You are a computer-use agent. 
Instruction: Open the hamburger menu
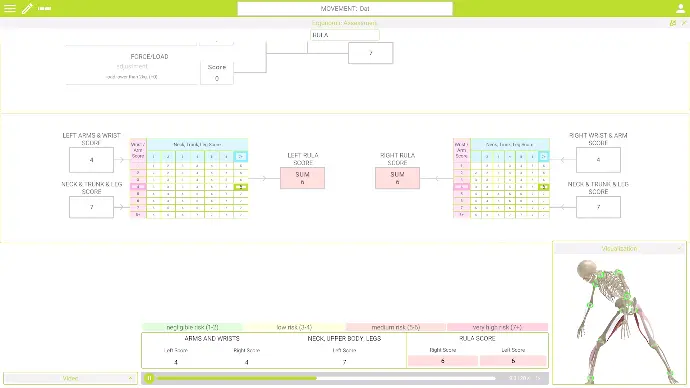(10, 8)
